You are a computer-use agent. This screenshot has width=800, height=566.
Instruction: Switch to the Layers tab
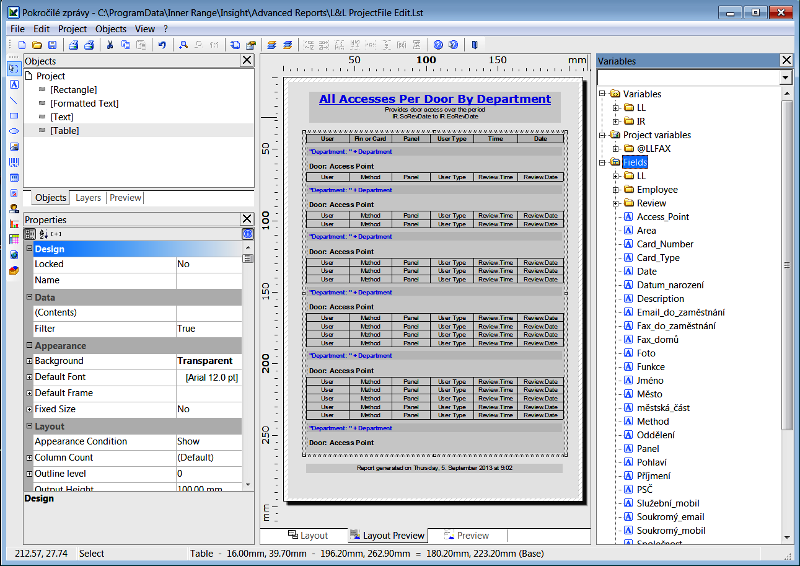click(x=88, y=198)
